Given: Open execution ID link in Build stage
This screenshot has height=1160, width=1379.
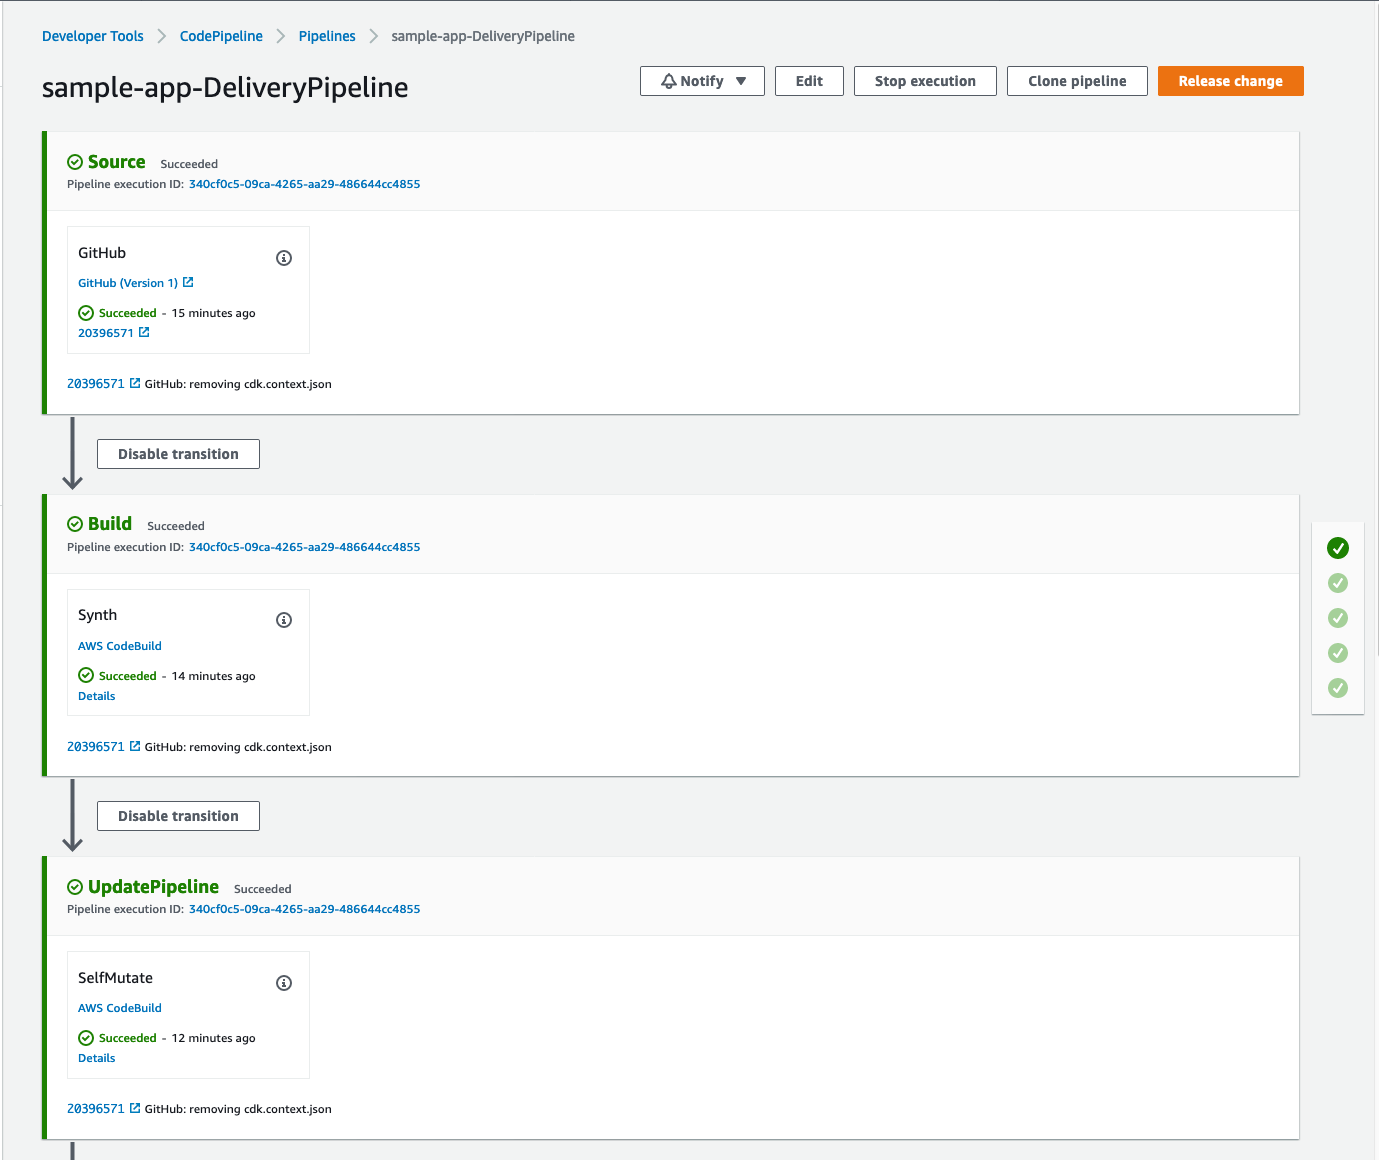Looking at the screenshot, I should pyautogui.click(x=304, y=547).
